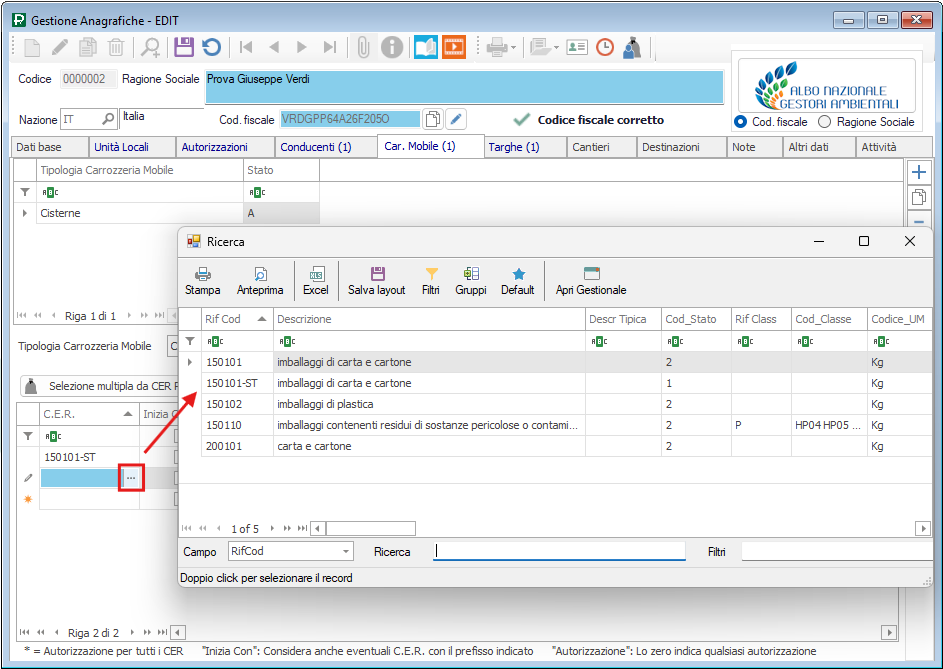This screenshot has height=669, width=943.
Task: Click the ellipsis button in the C.E.R. cell
Action: pyautogui.click(x=131, y=478)
